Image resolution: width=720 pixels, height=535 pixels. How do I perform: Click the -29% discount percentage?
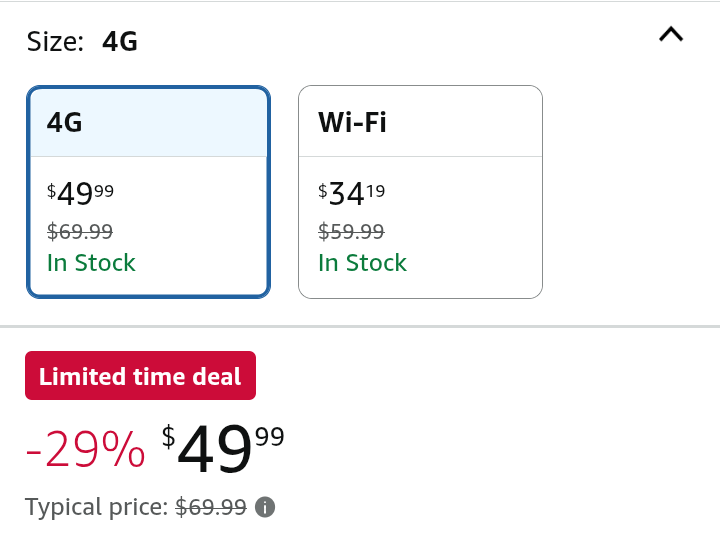coord(85,451)
